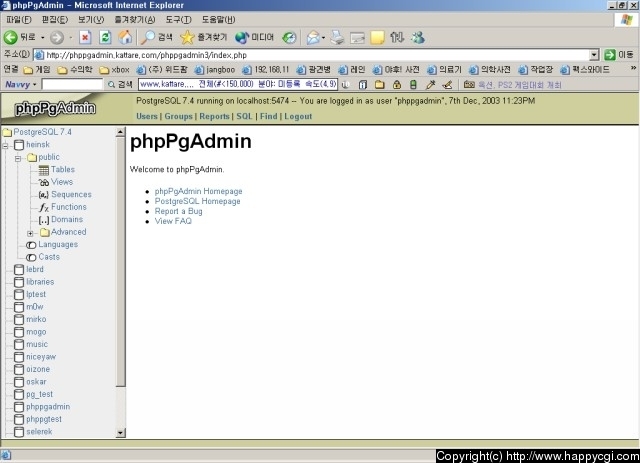Click the yellow note icon in toolbar
This screenshot has height=463, width=640.
tap(377, 38)
